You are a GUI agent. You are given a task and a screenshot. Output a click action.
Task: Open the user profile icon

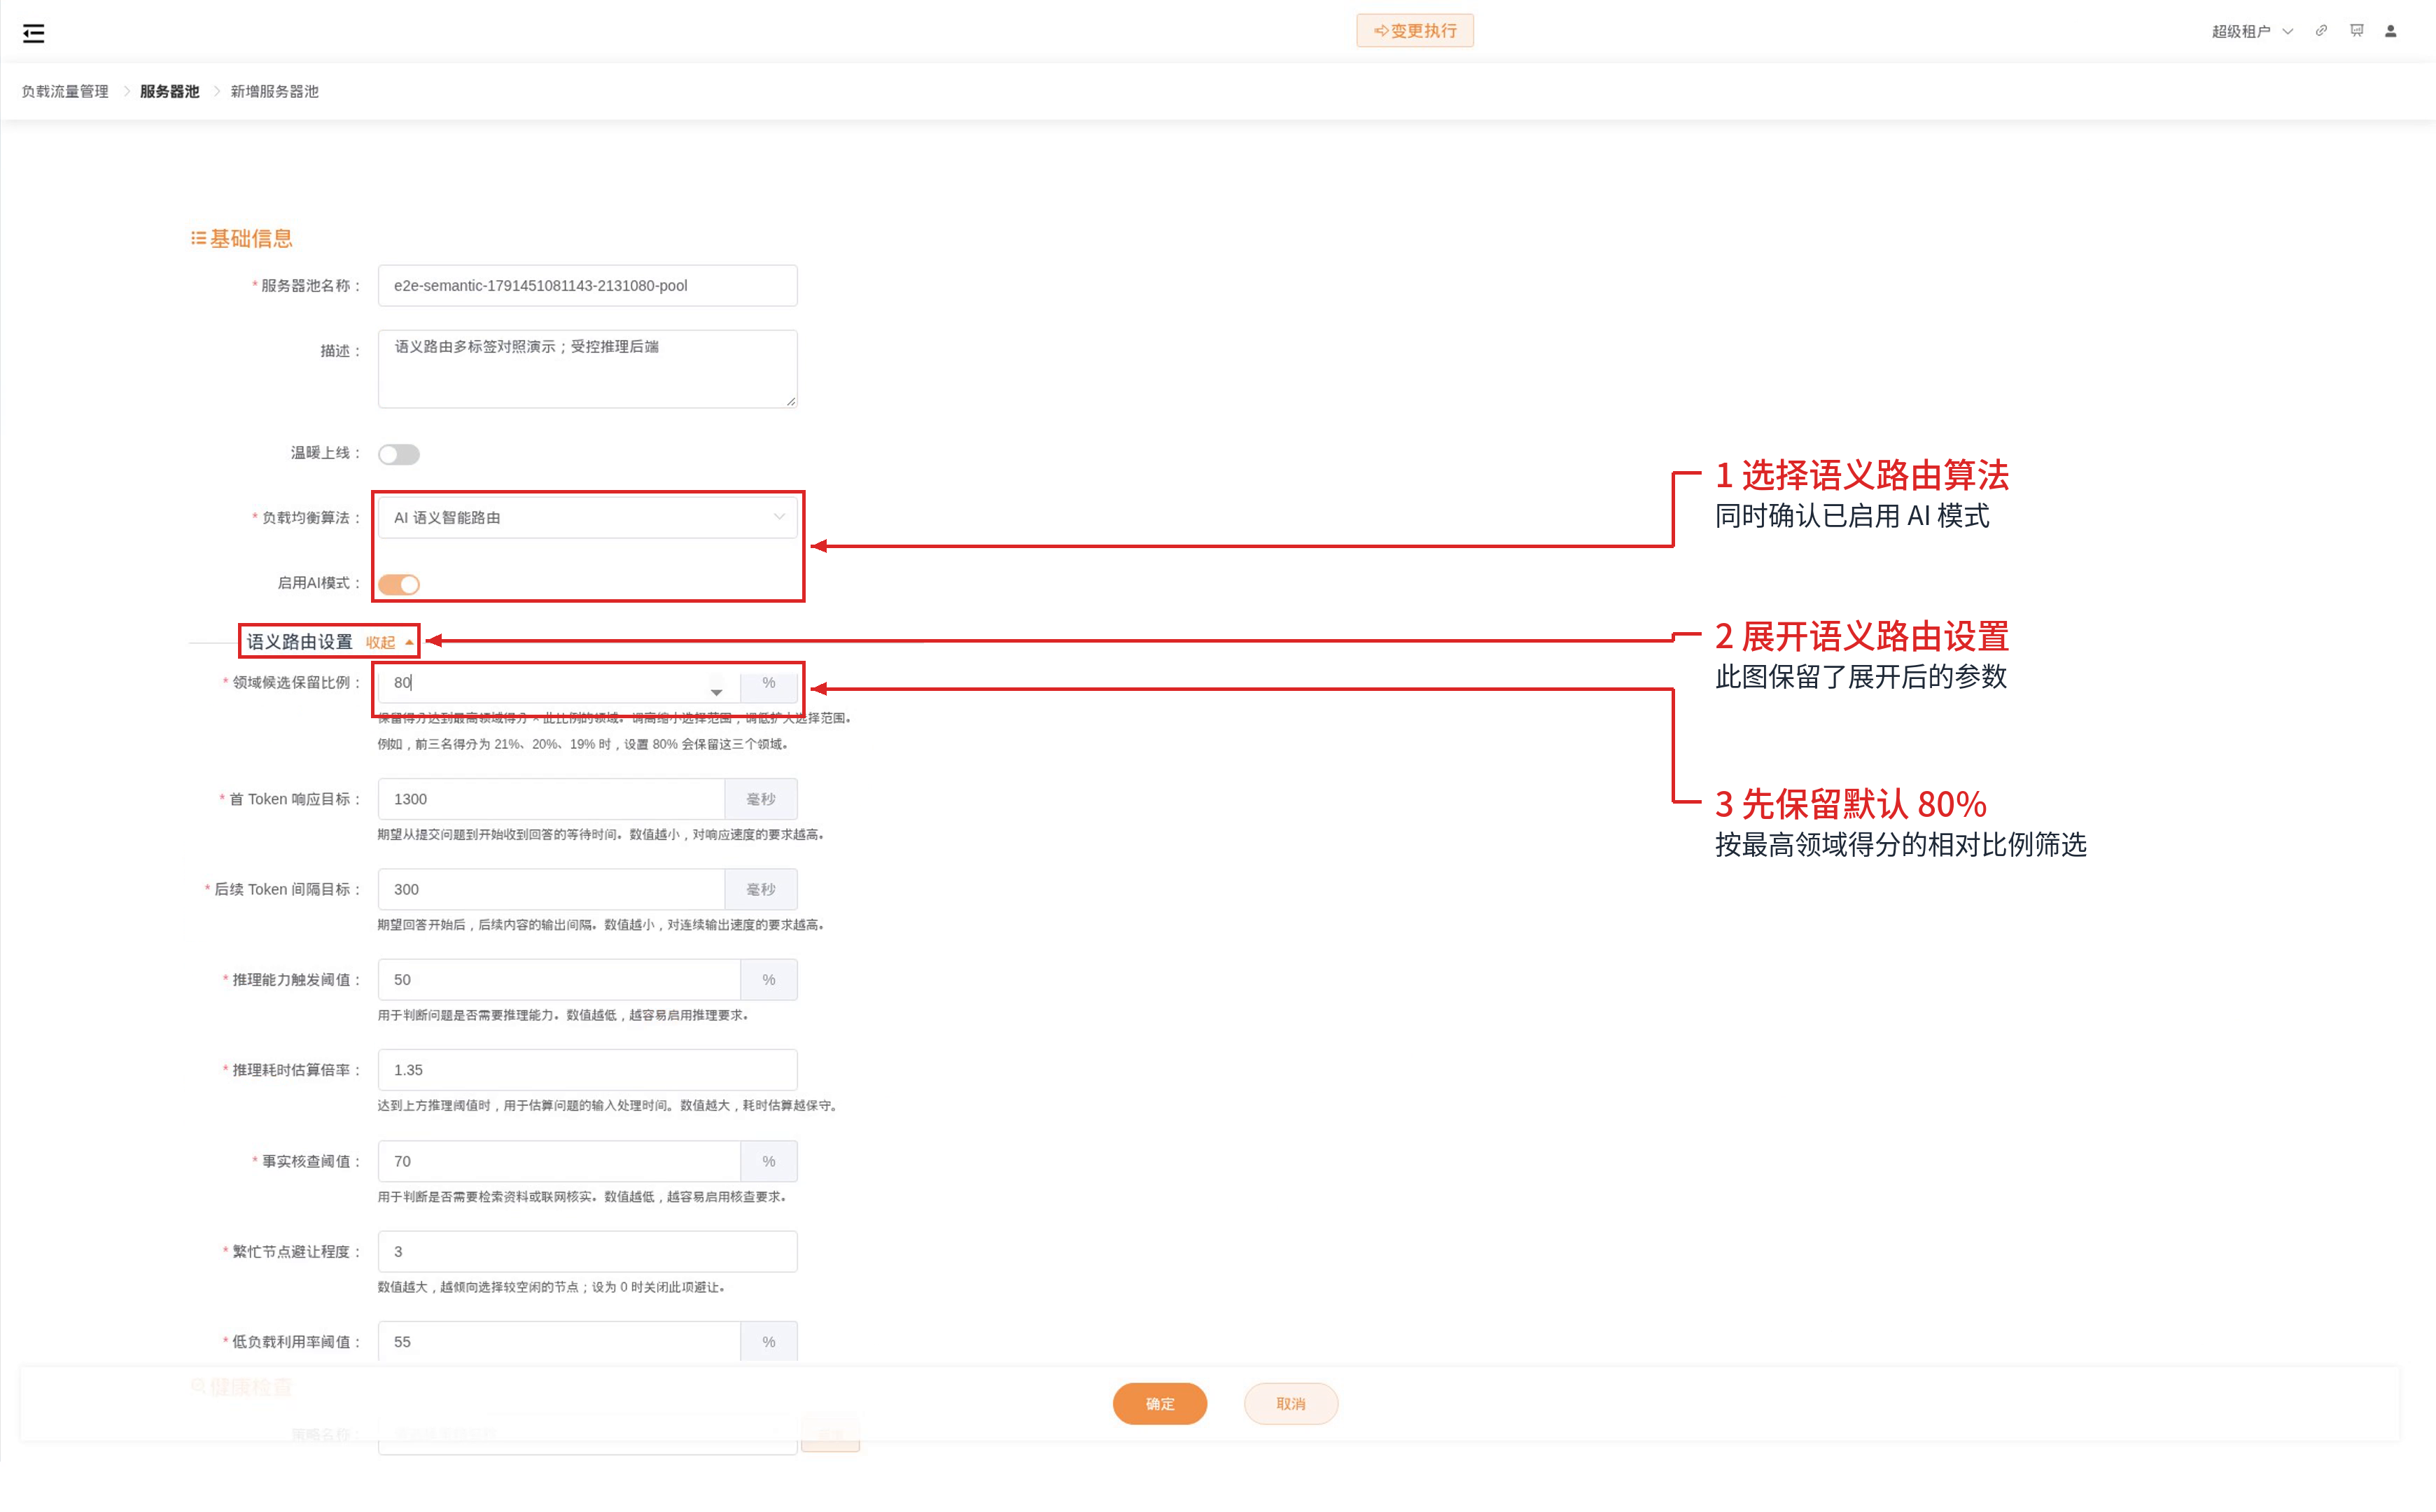click(2391, 31)
